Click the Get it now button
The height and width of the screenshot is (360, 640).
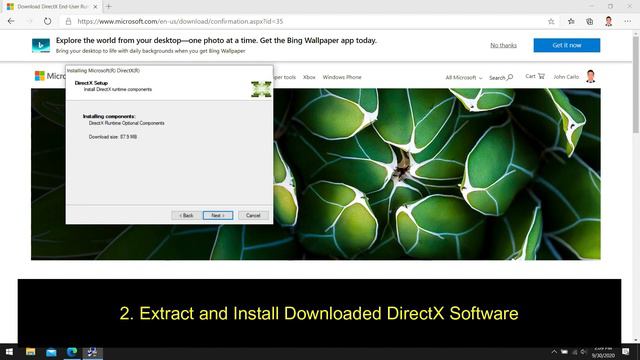coord(567,45)
